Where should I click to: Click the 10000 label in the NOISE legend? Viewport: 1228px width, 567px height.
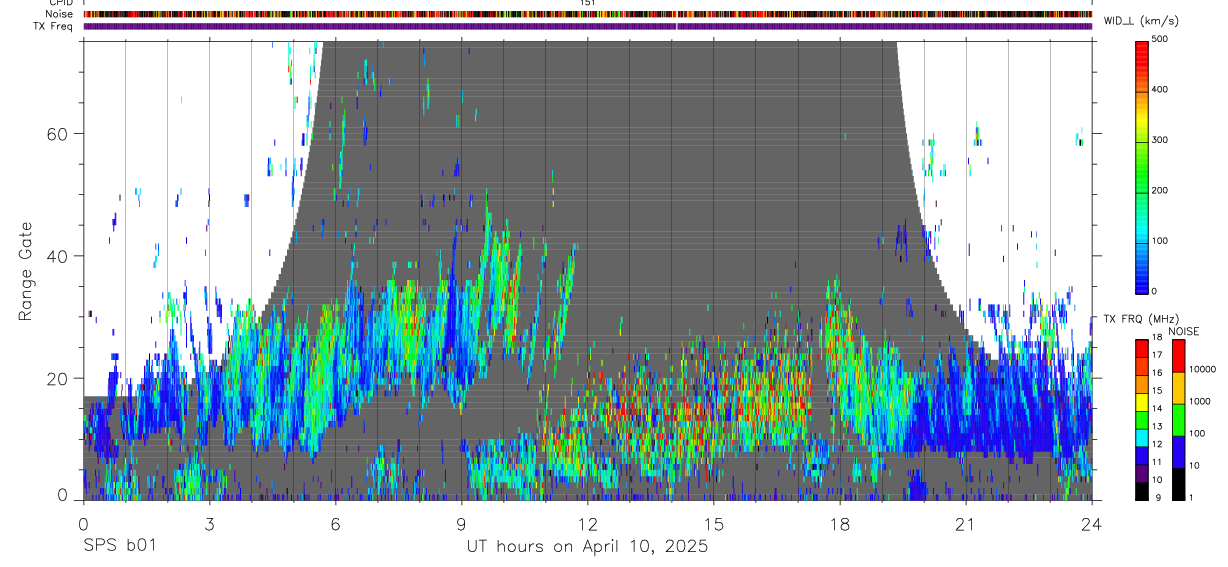[1203, 369]
